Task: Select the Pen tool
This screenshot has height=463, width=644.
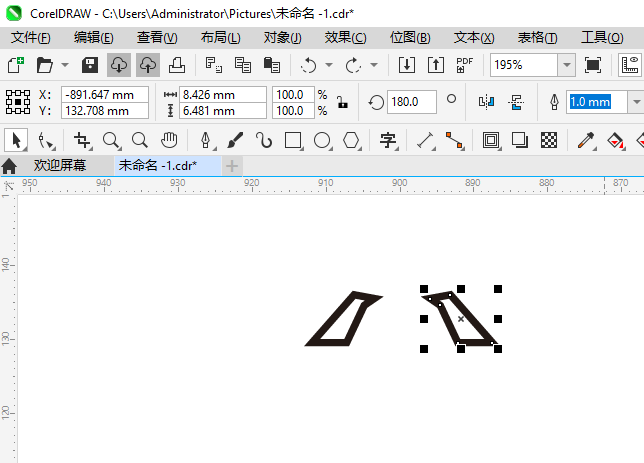Action: [x=206, y=141]
